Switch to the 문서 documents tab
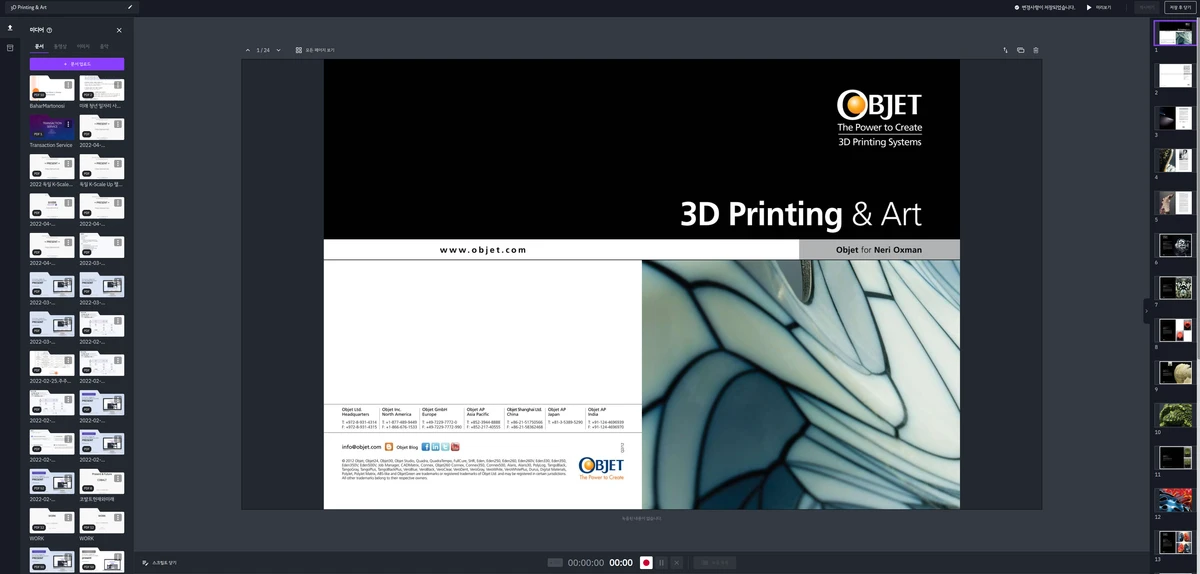This screenshot has width=1200, height=574. coord(39,46)
